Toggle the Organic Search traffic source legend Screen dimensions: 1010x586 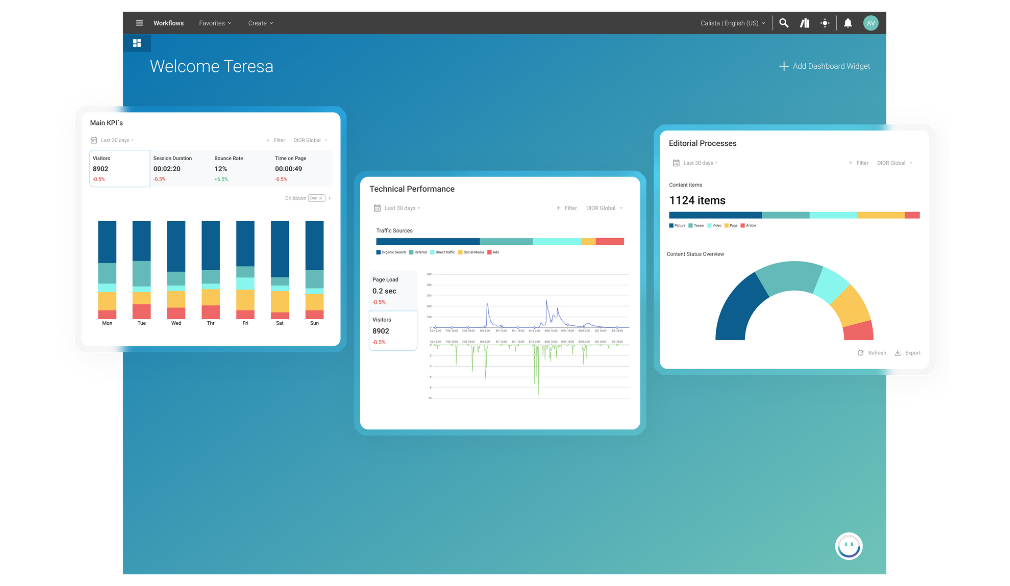393,252
